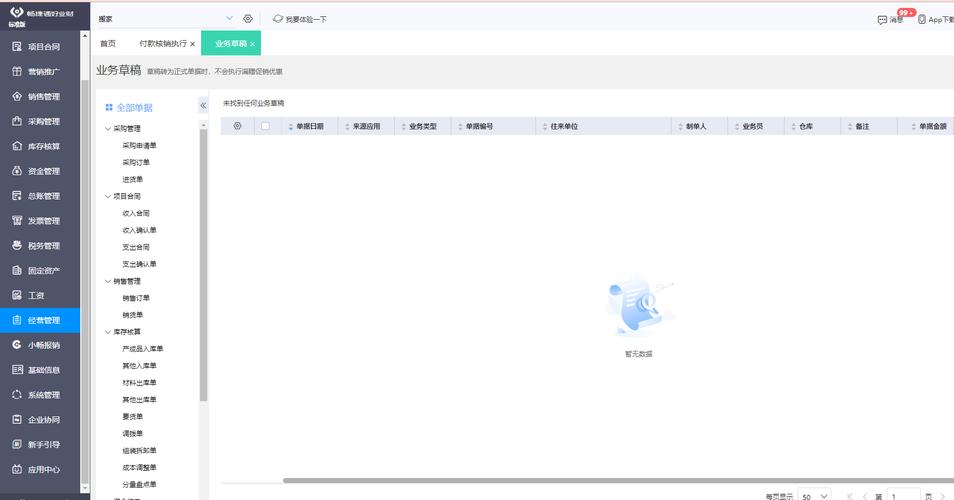Open the 采购管理 sidebar module
The width and height of the screenshot is (954, 500).
43,122
